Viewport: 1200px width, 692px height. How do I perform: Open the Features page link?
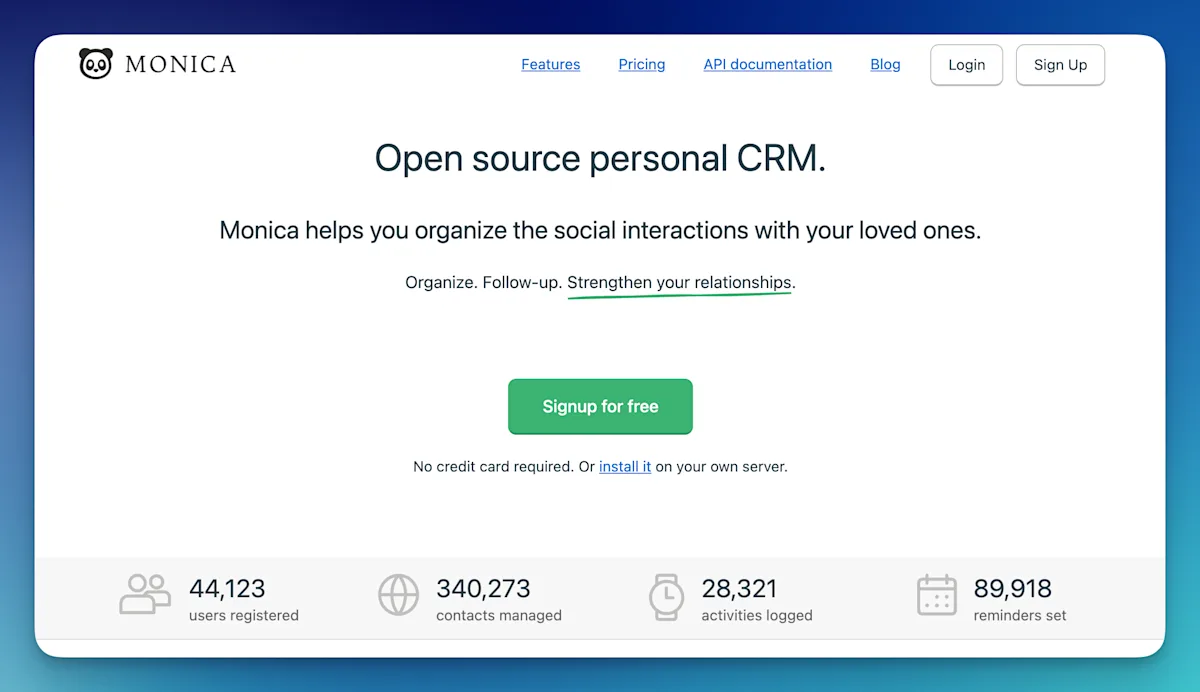click(551, 64)
